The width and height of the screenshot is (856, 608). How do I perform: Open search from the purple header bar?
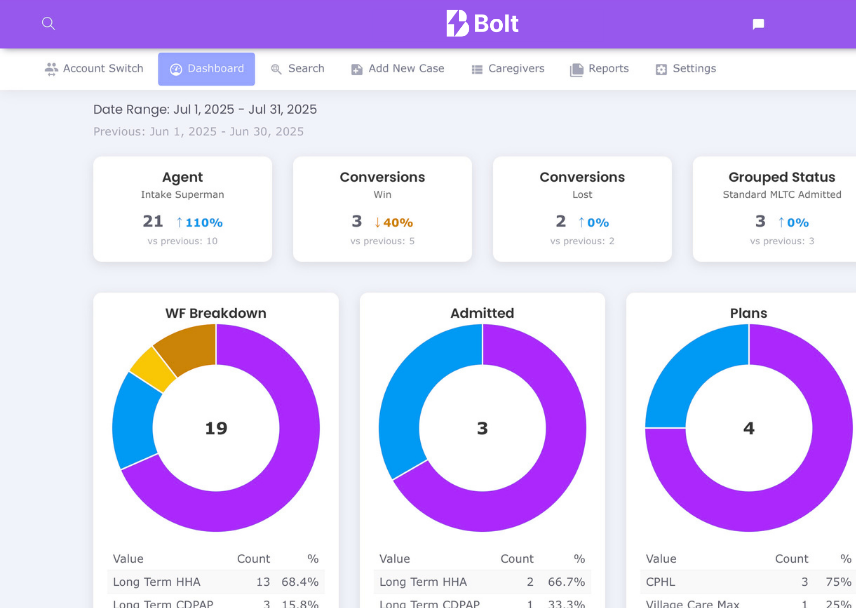[x=48, y=23]
